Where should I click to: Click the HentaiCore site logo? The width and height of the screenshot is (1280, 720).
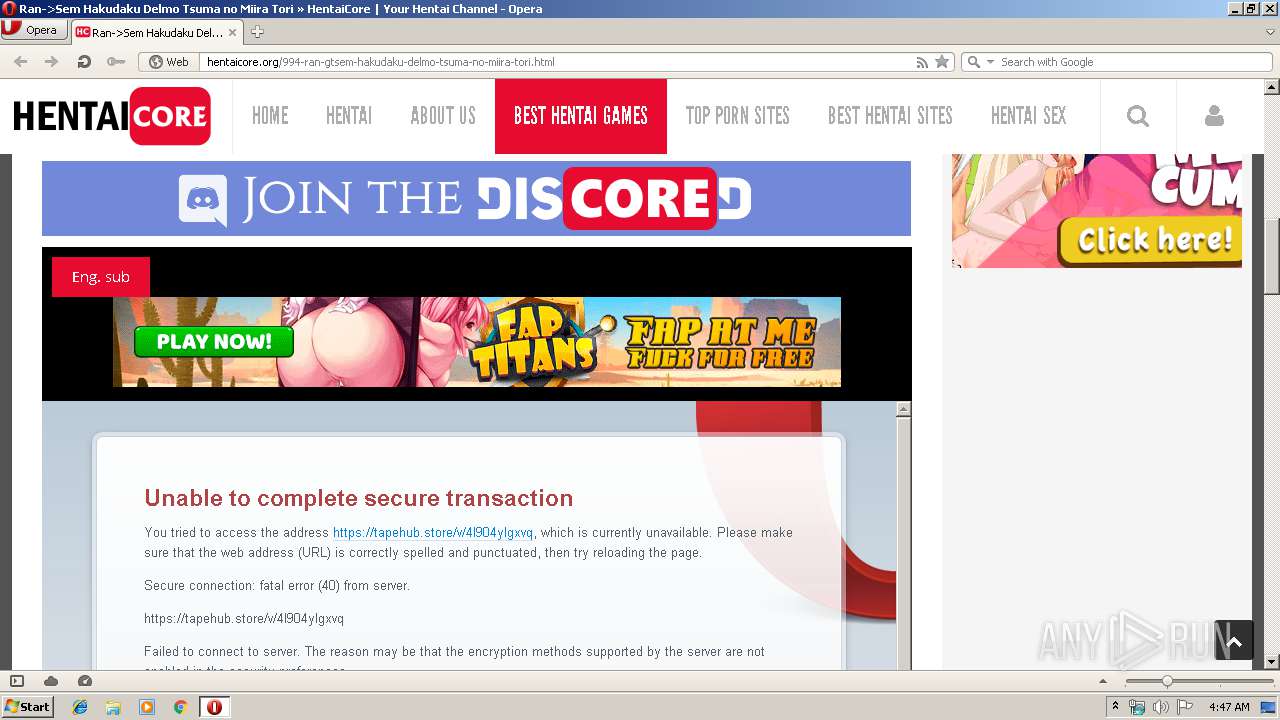(x=111, y=116)
